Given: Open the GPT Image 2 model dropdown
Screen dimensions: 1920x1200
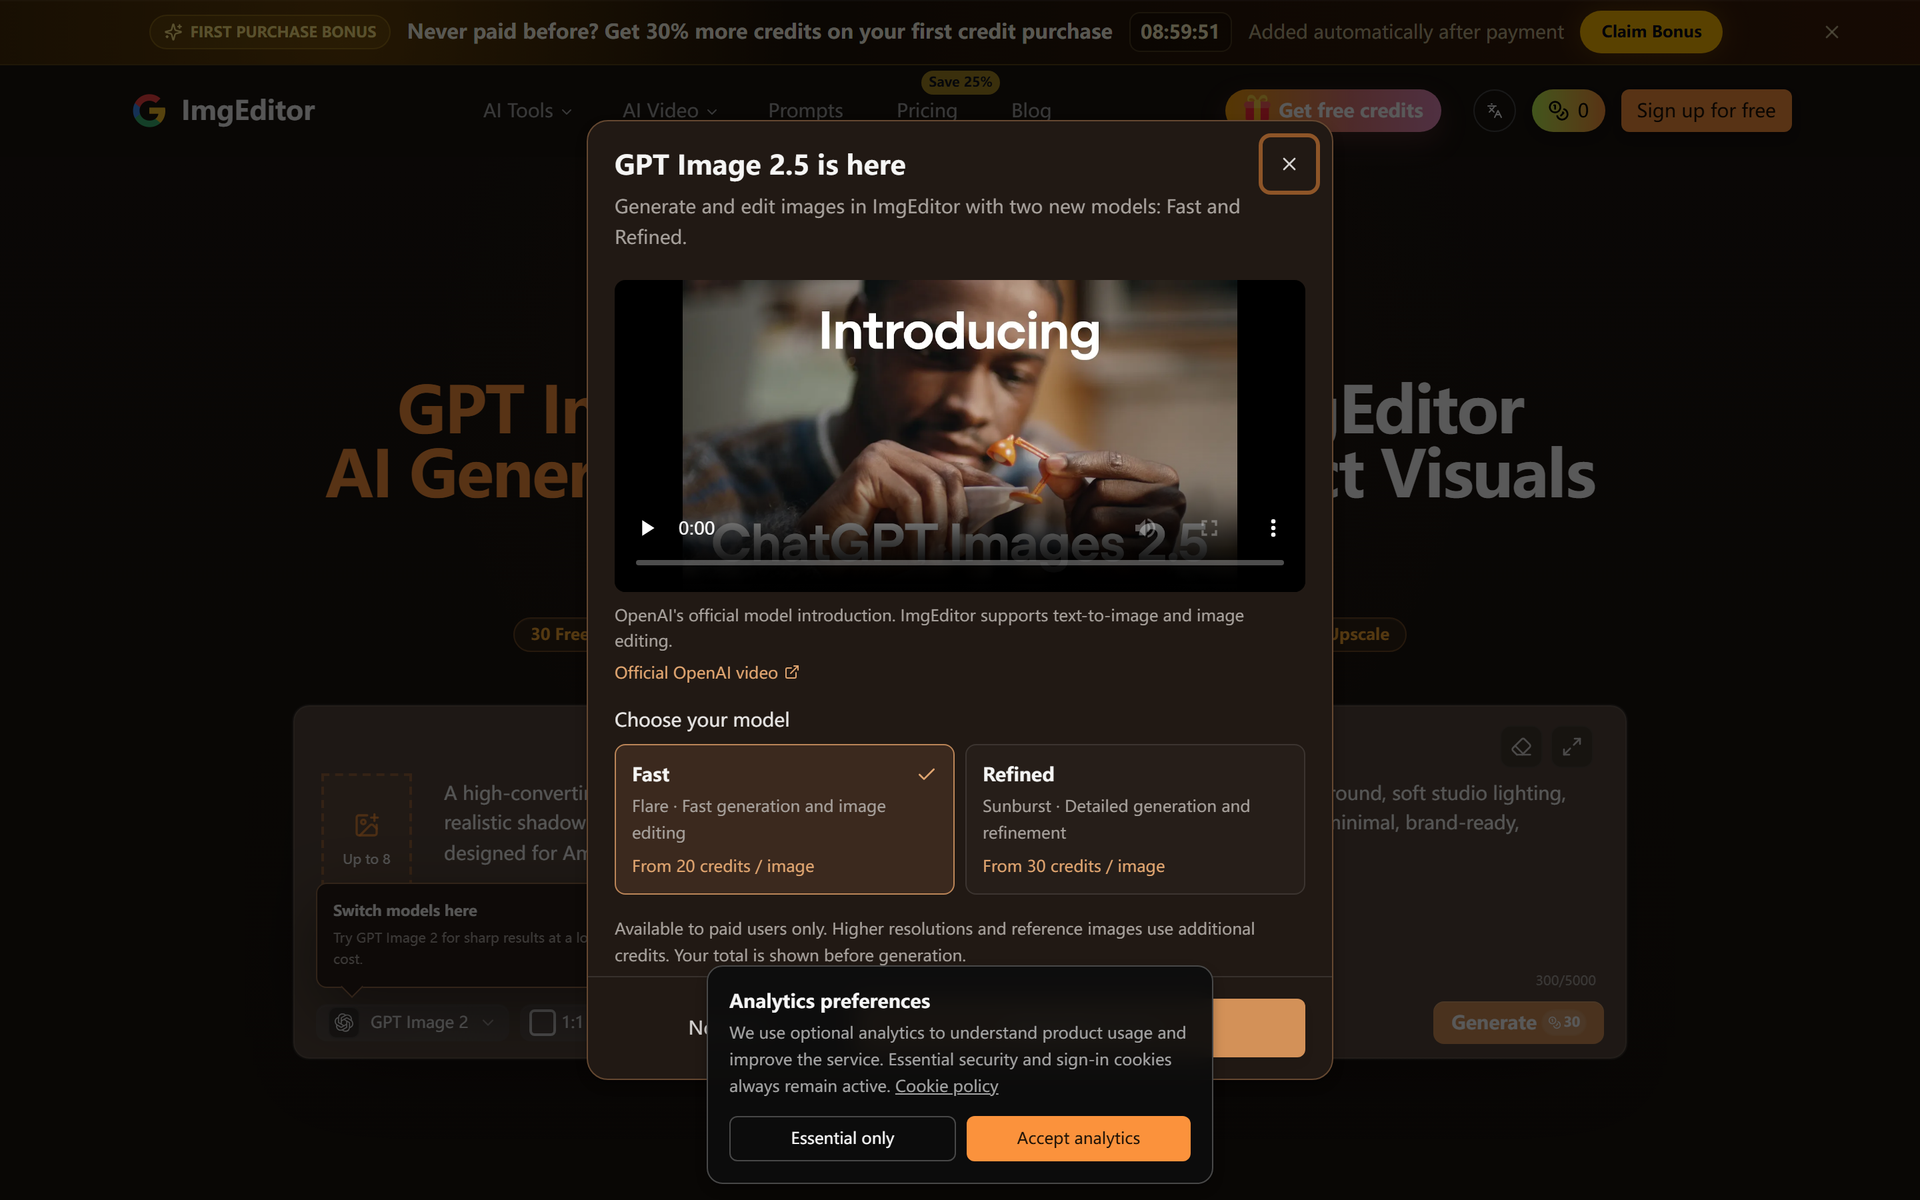Looking at the screenshot, I should 413,1022.
